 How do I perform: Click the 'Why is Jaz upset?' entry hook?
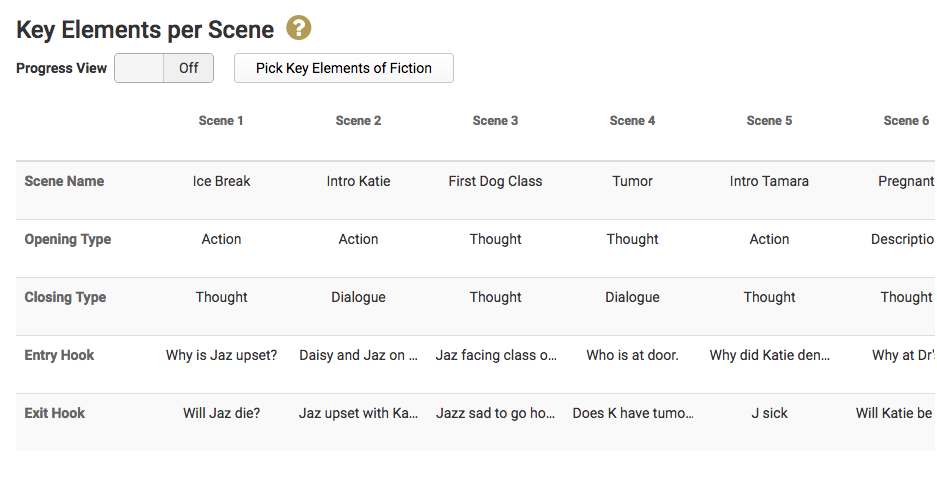coord(221,355)
